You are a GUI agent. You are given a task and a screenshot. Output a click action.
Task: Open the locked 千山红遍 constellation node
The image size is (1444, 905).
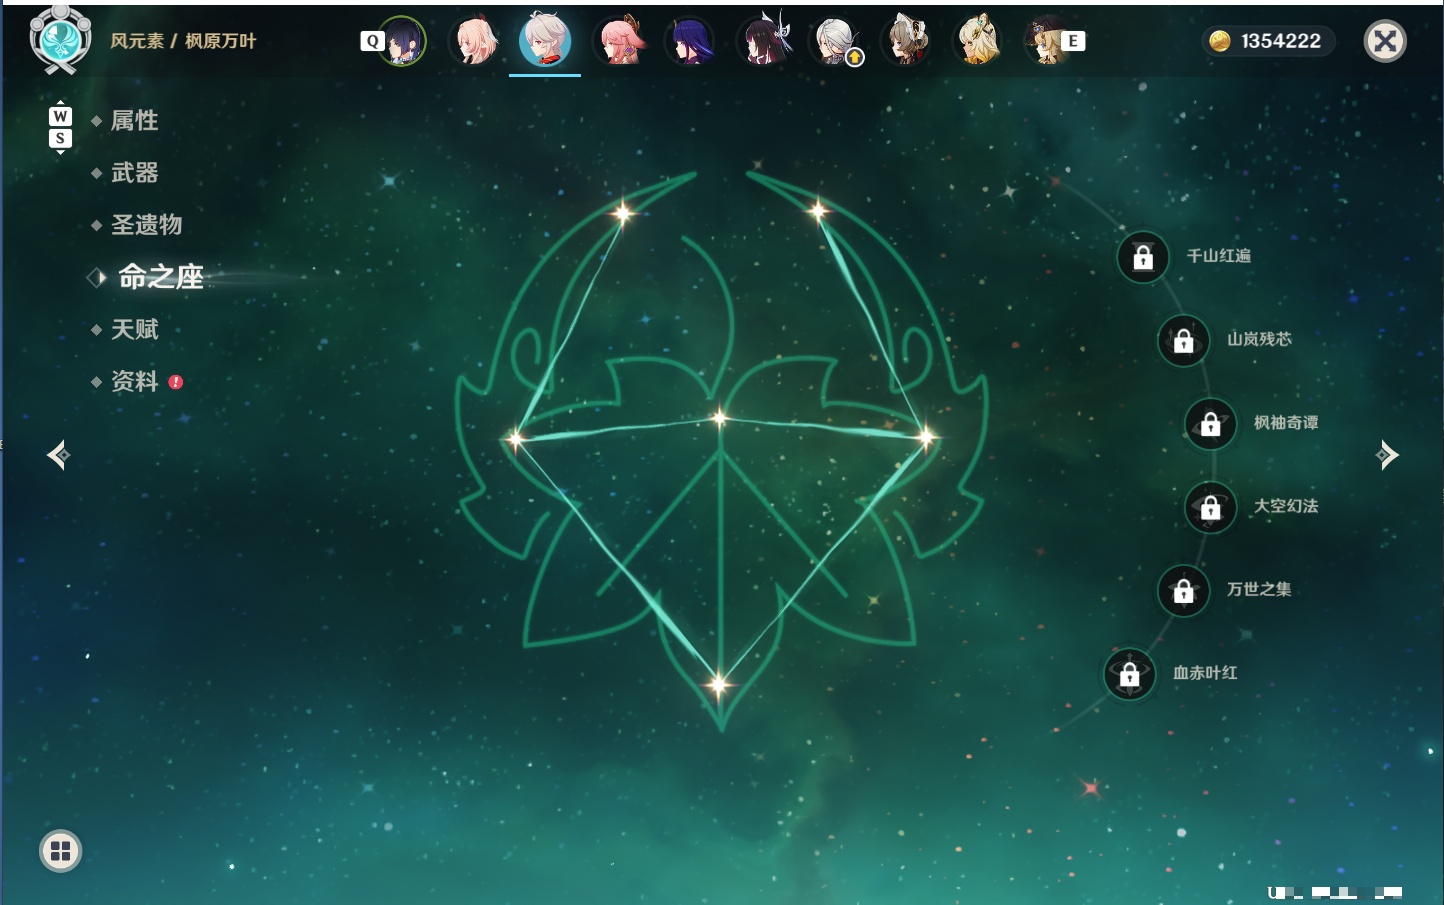coord(1143,257)
